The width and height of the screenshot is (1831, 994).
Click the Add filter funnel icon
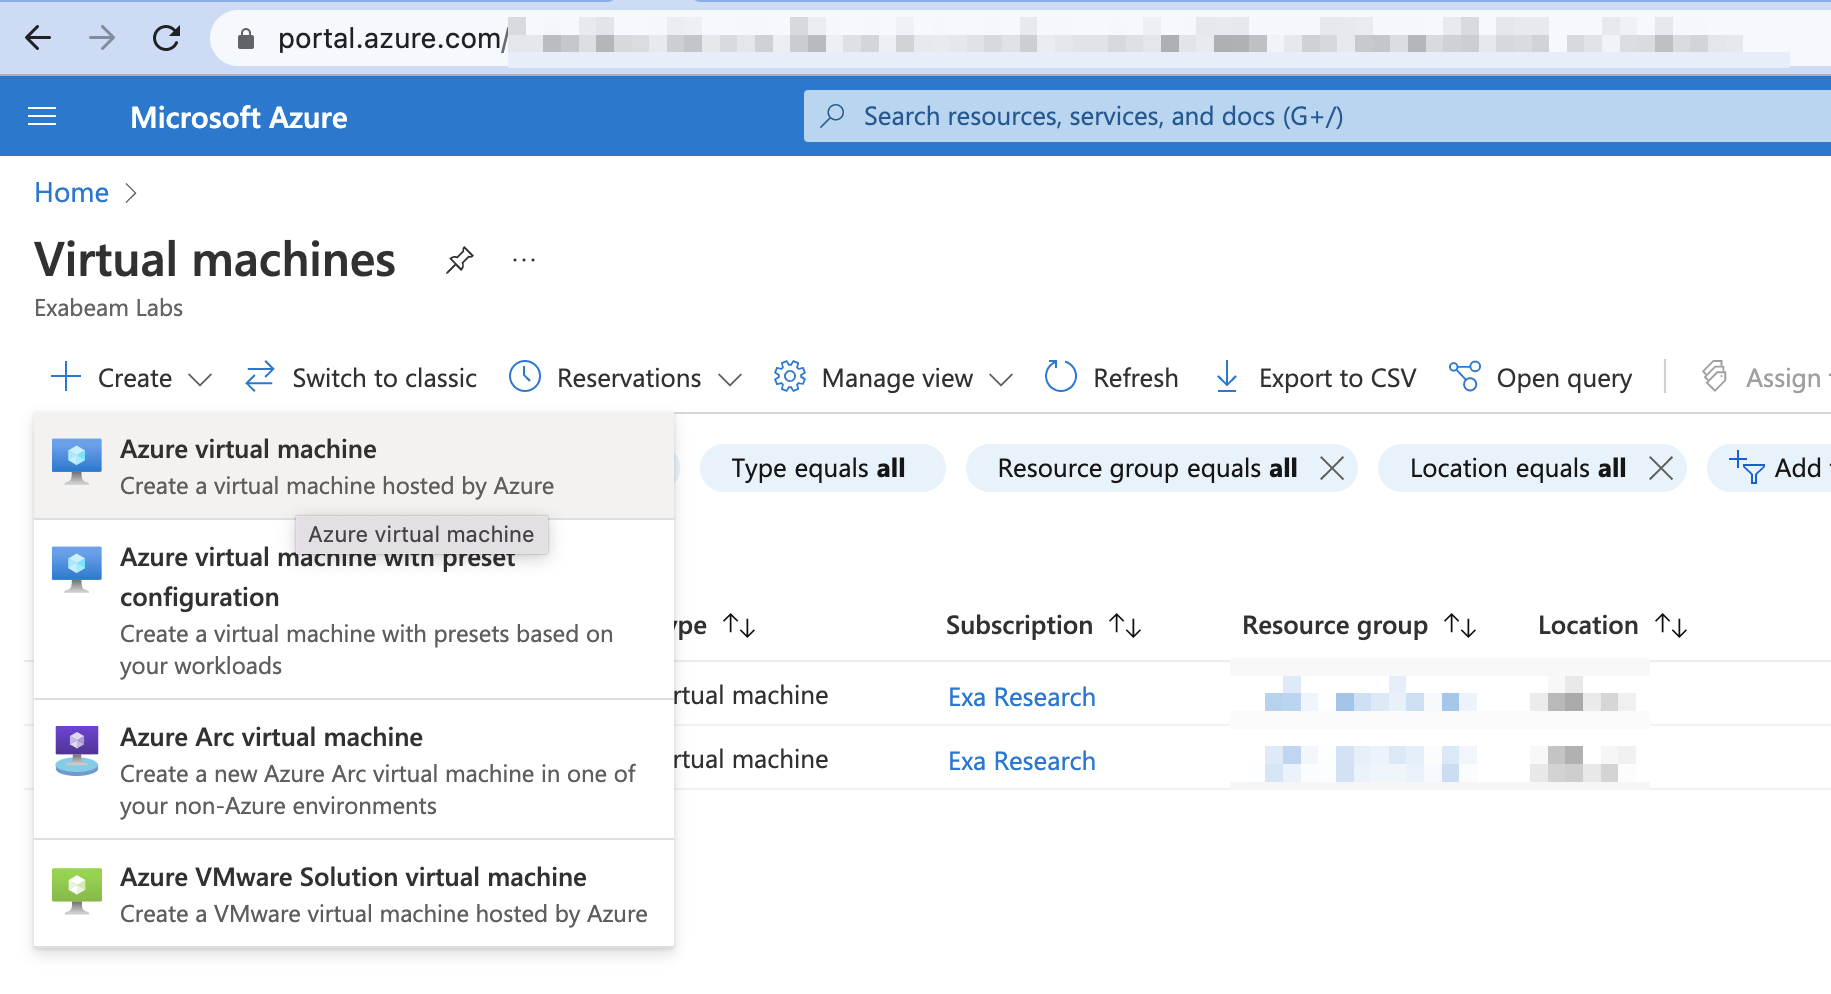pyautogui.click(x=1747, y=467)
